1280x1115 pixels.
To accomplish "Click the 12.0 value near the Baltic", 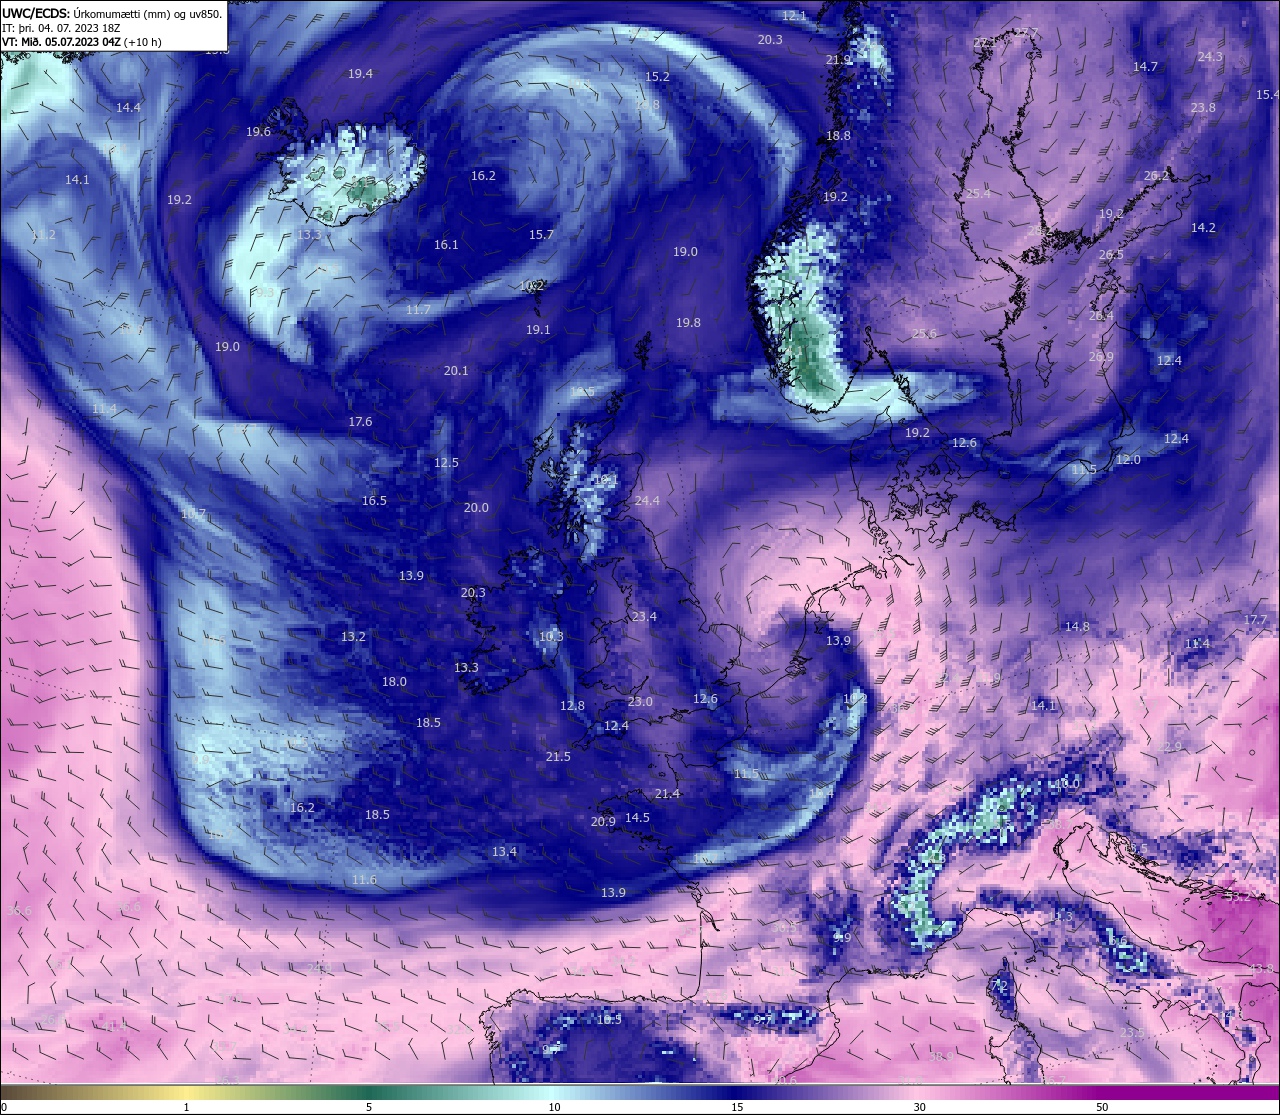I will coord(1128,460).
